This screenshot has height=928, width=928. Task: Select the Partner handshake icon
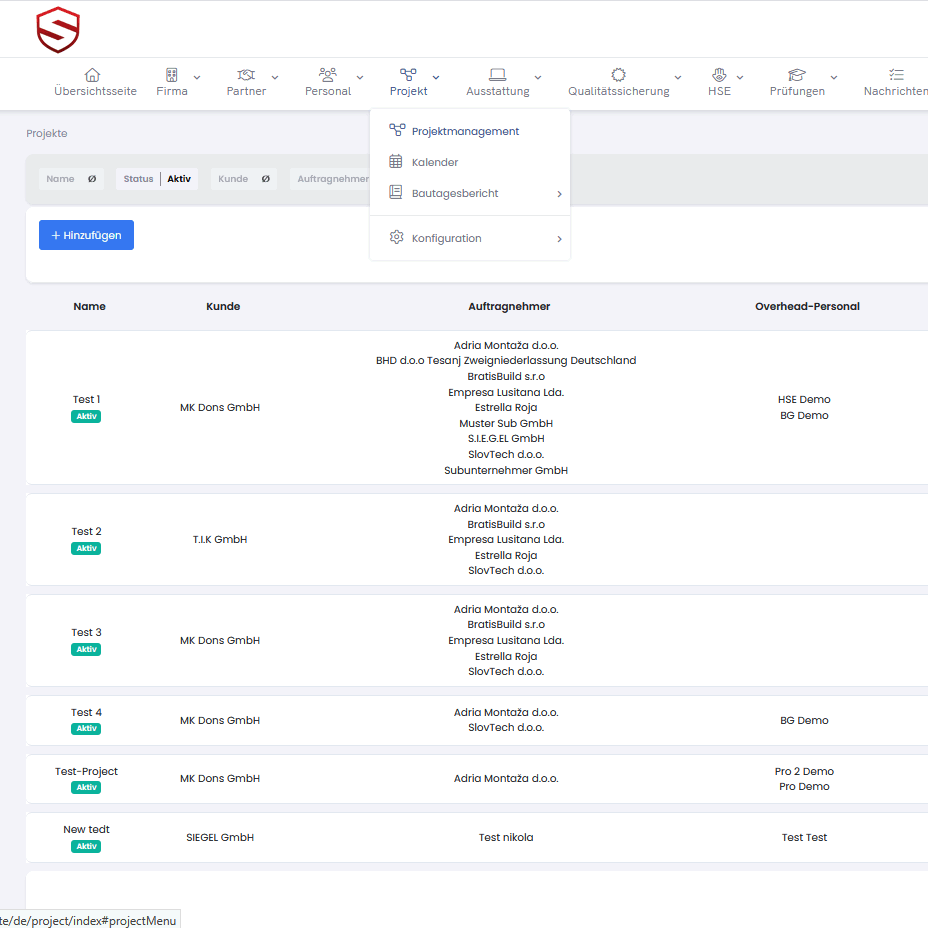point(246,75)
